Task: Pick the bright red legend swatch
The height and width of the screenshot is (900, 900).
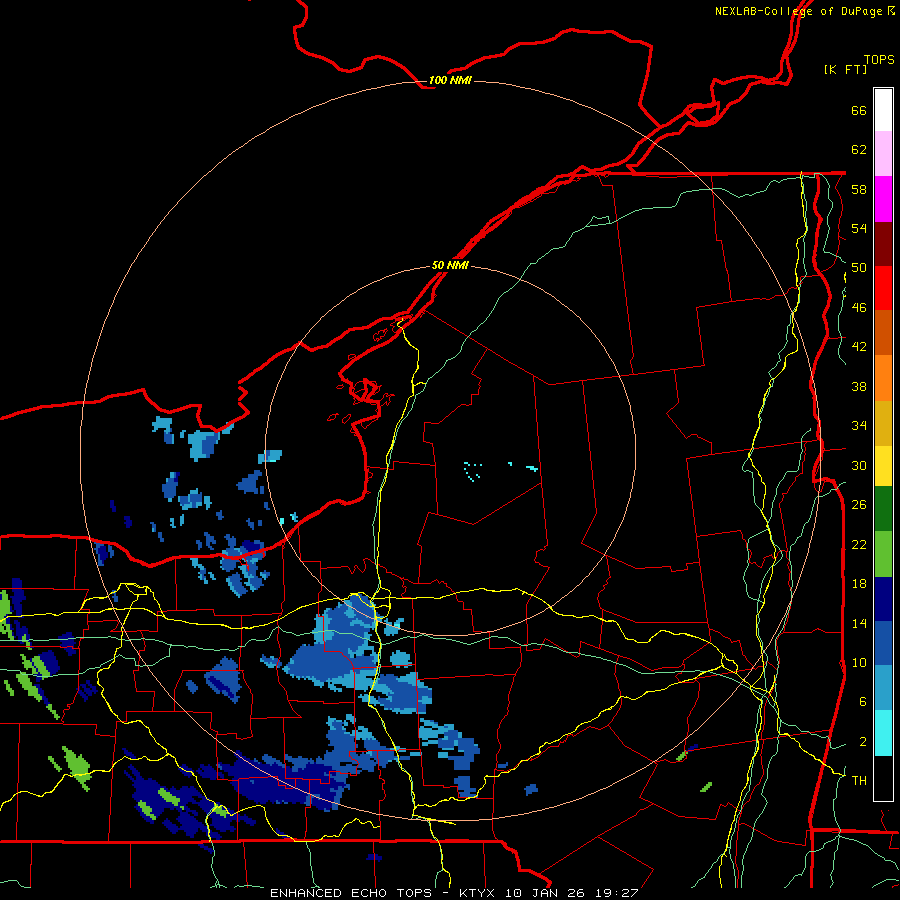Action: [883, 288]
